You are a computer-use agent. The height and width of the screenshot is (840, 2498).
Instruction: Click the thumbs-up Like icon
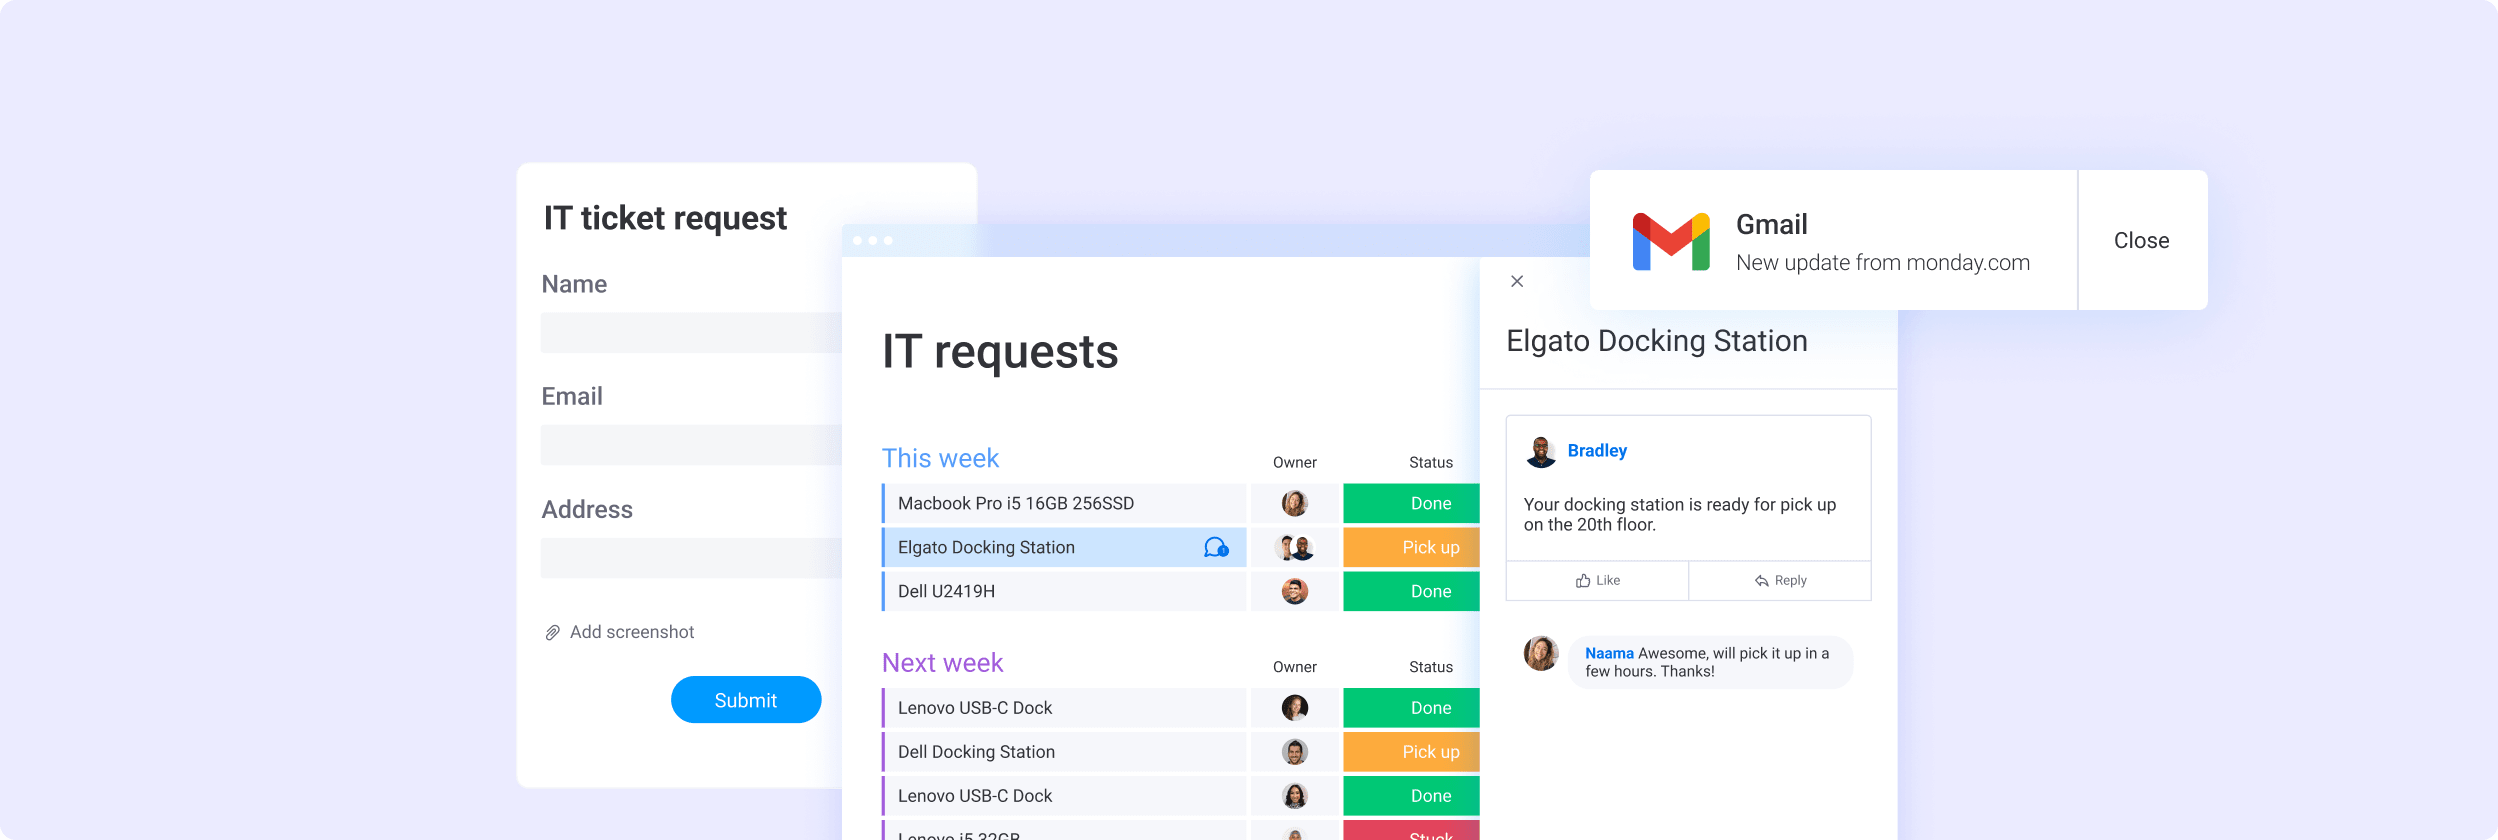click(1583, 581)
